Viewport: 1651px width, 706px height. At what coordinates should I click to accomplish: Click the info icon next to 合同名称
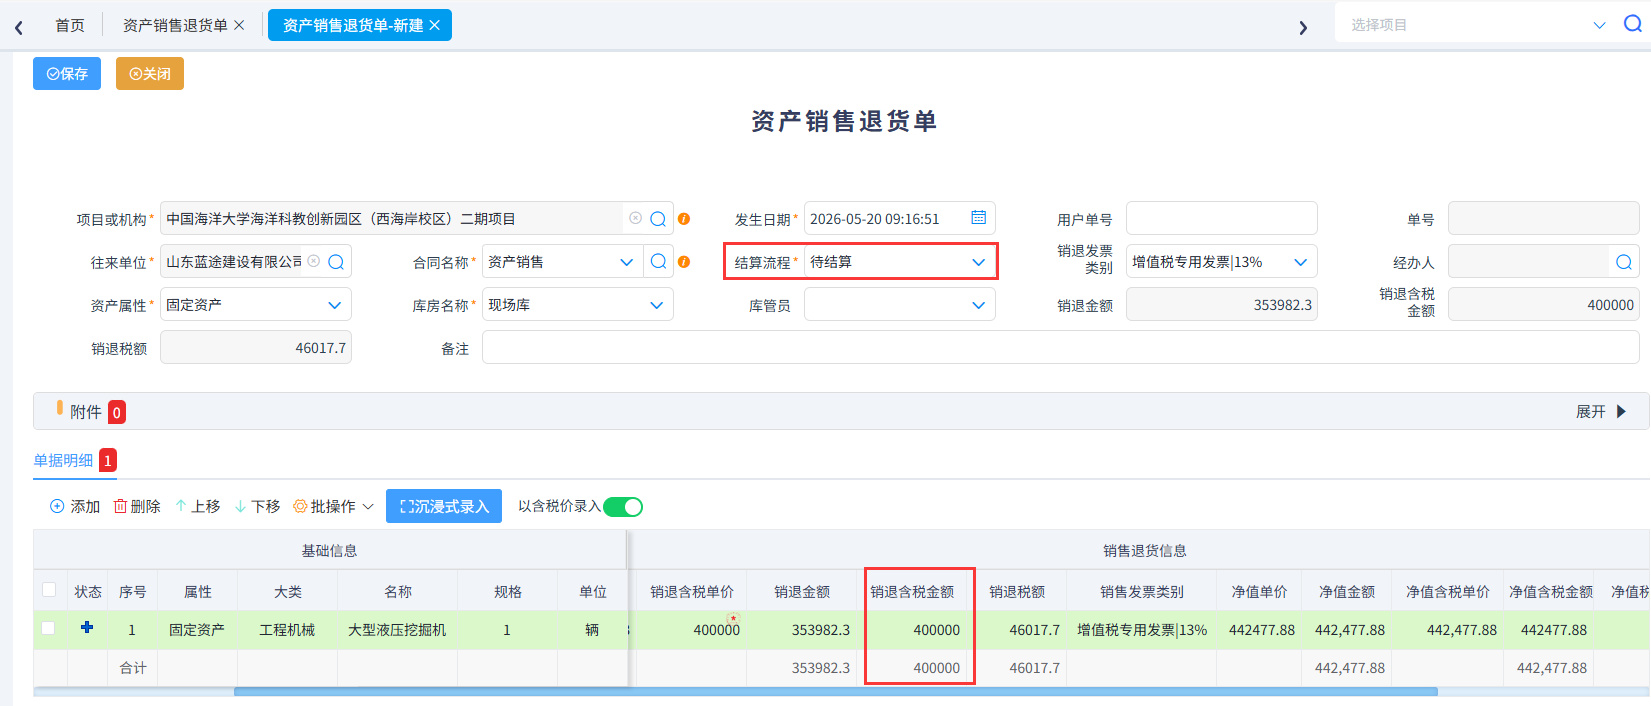(x=684, y=262)
